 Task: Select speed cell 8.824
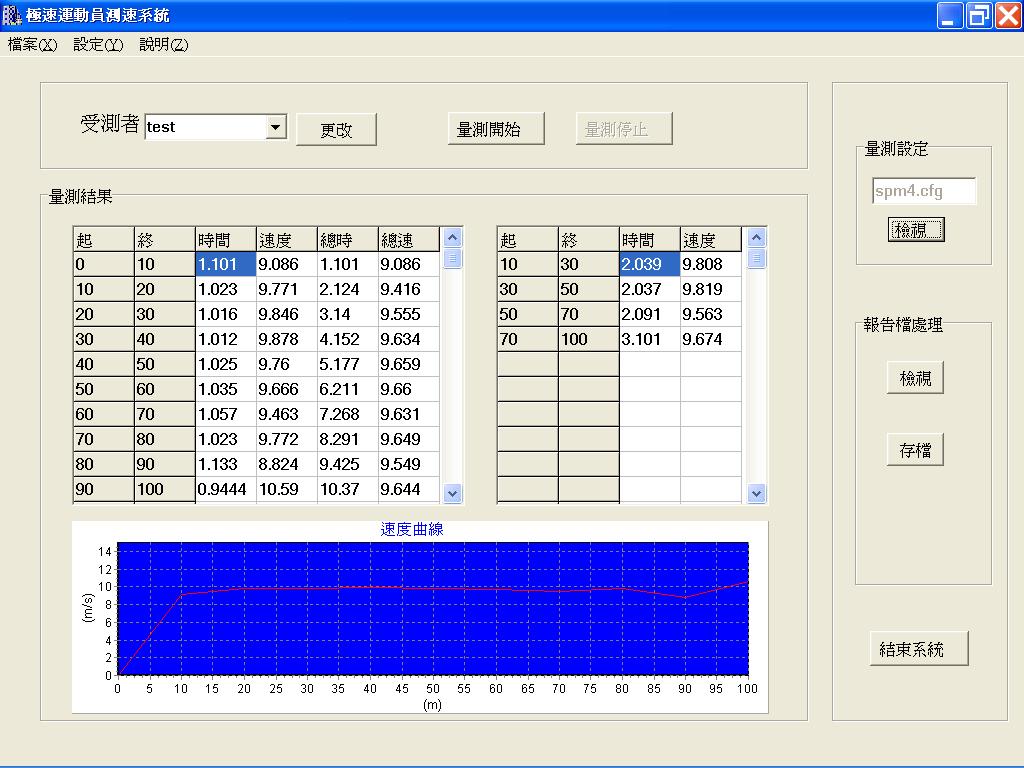point(287,464)
